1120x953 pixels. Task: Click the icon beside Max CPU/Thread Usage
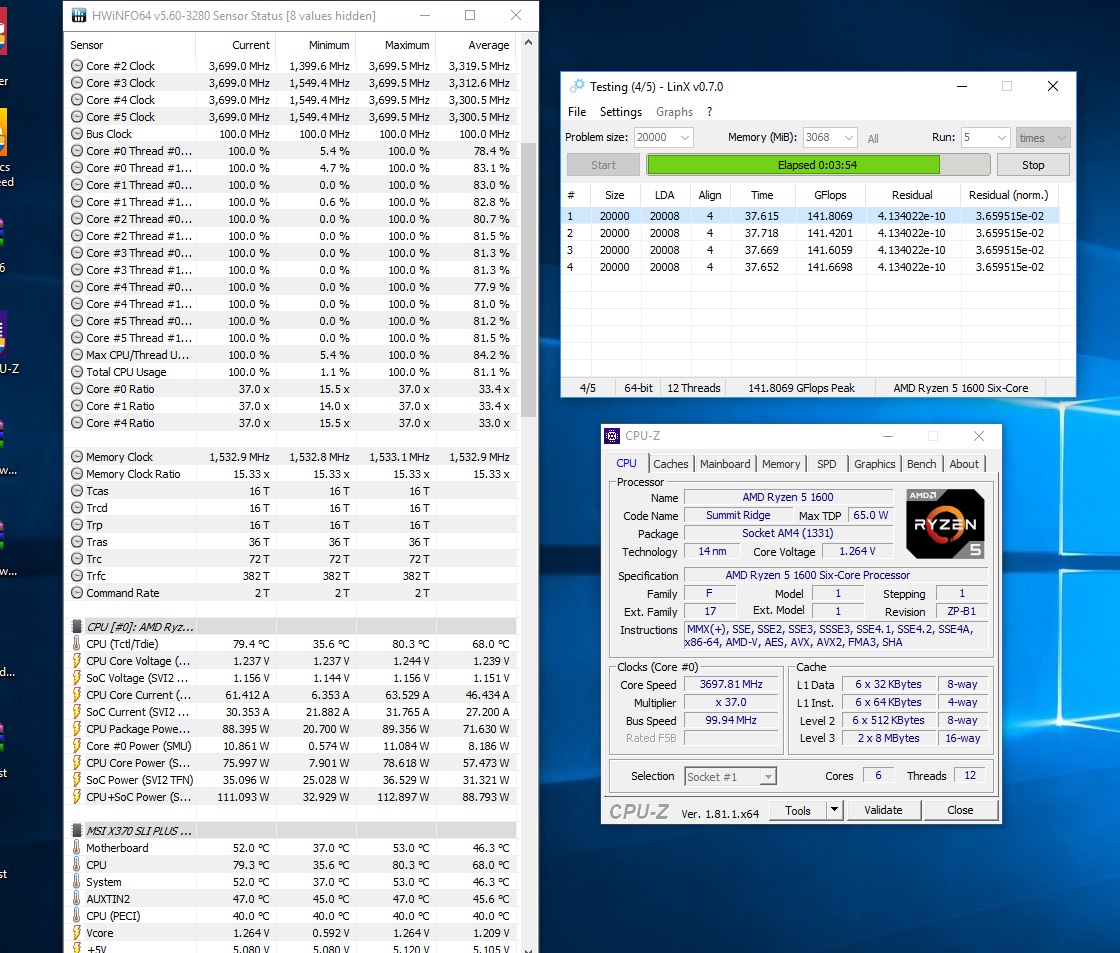tap(77, 355)
